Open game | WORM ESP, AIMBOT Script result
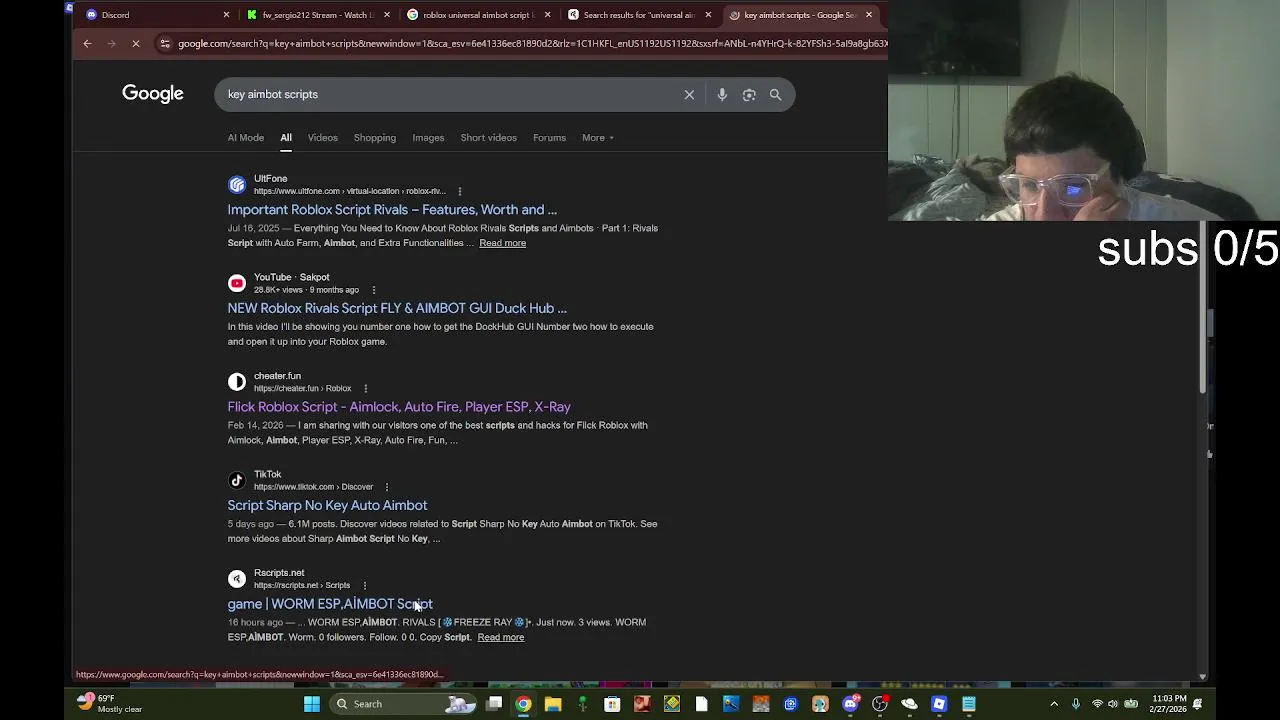The height and width of the screenshot is (720, 1280). (330, 604)
